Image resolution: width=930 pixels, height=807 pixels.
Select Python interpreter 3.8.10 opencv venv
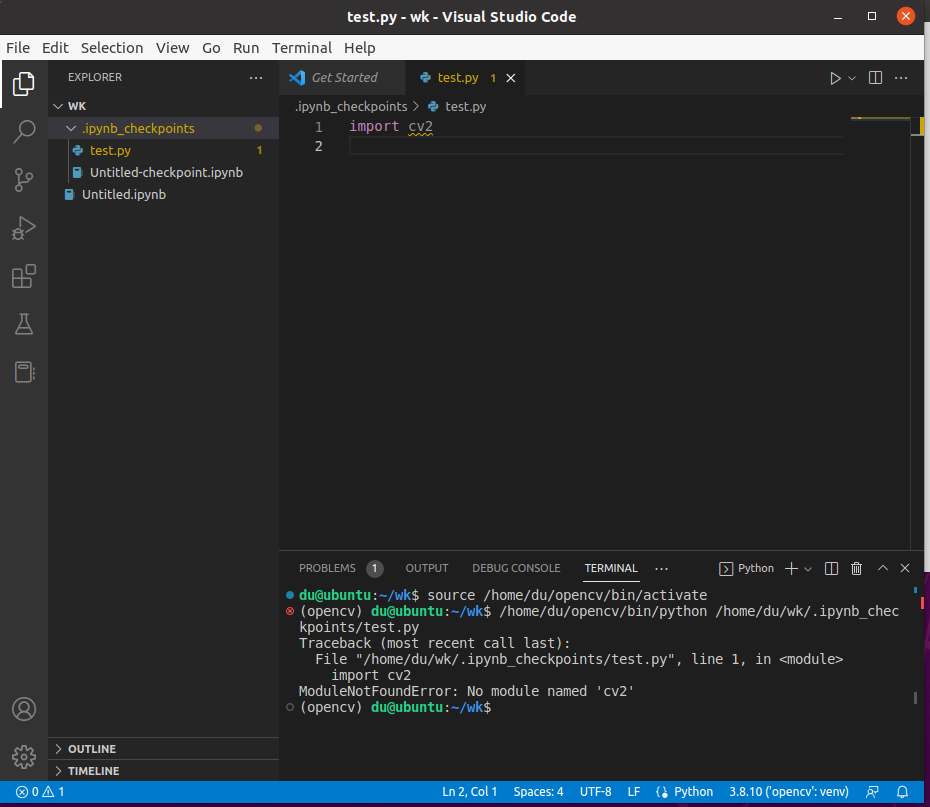click(789, 792)
